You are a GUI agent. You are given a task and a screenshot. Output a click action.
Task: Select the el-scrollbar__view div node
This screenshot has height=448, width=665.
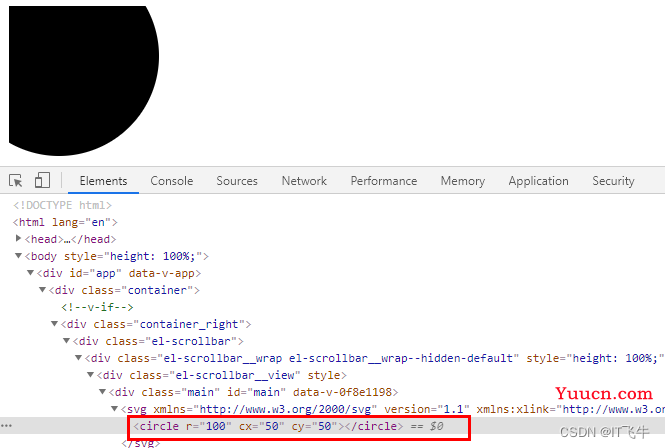[x=222, y=375]
